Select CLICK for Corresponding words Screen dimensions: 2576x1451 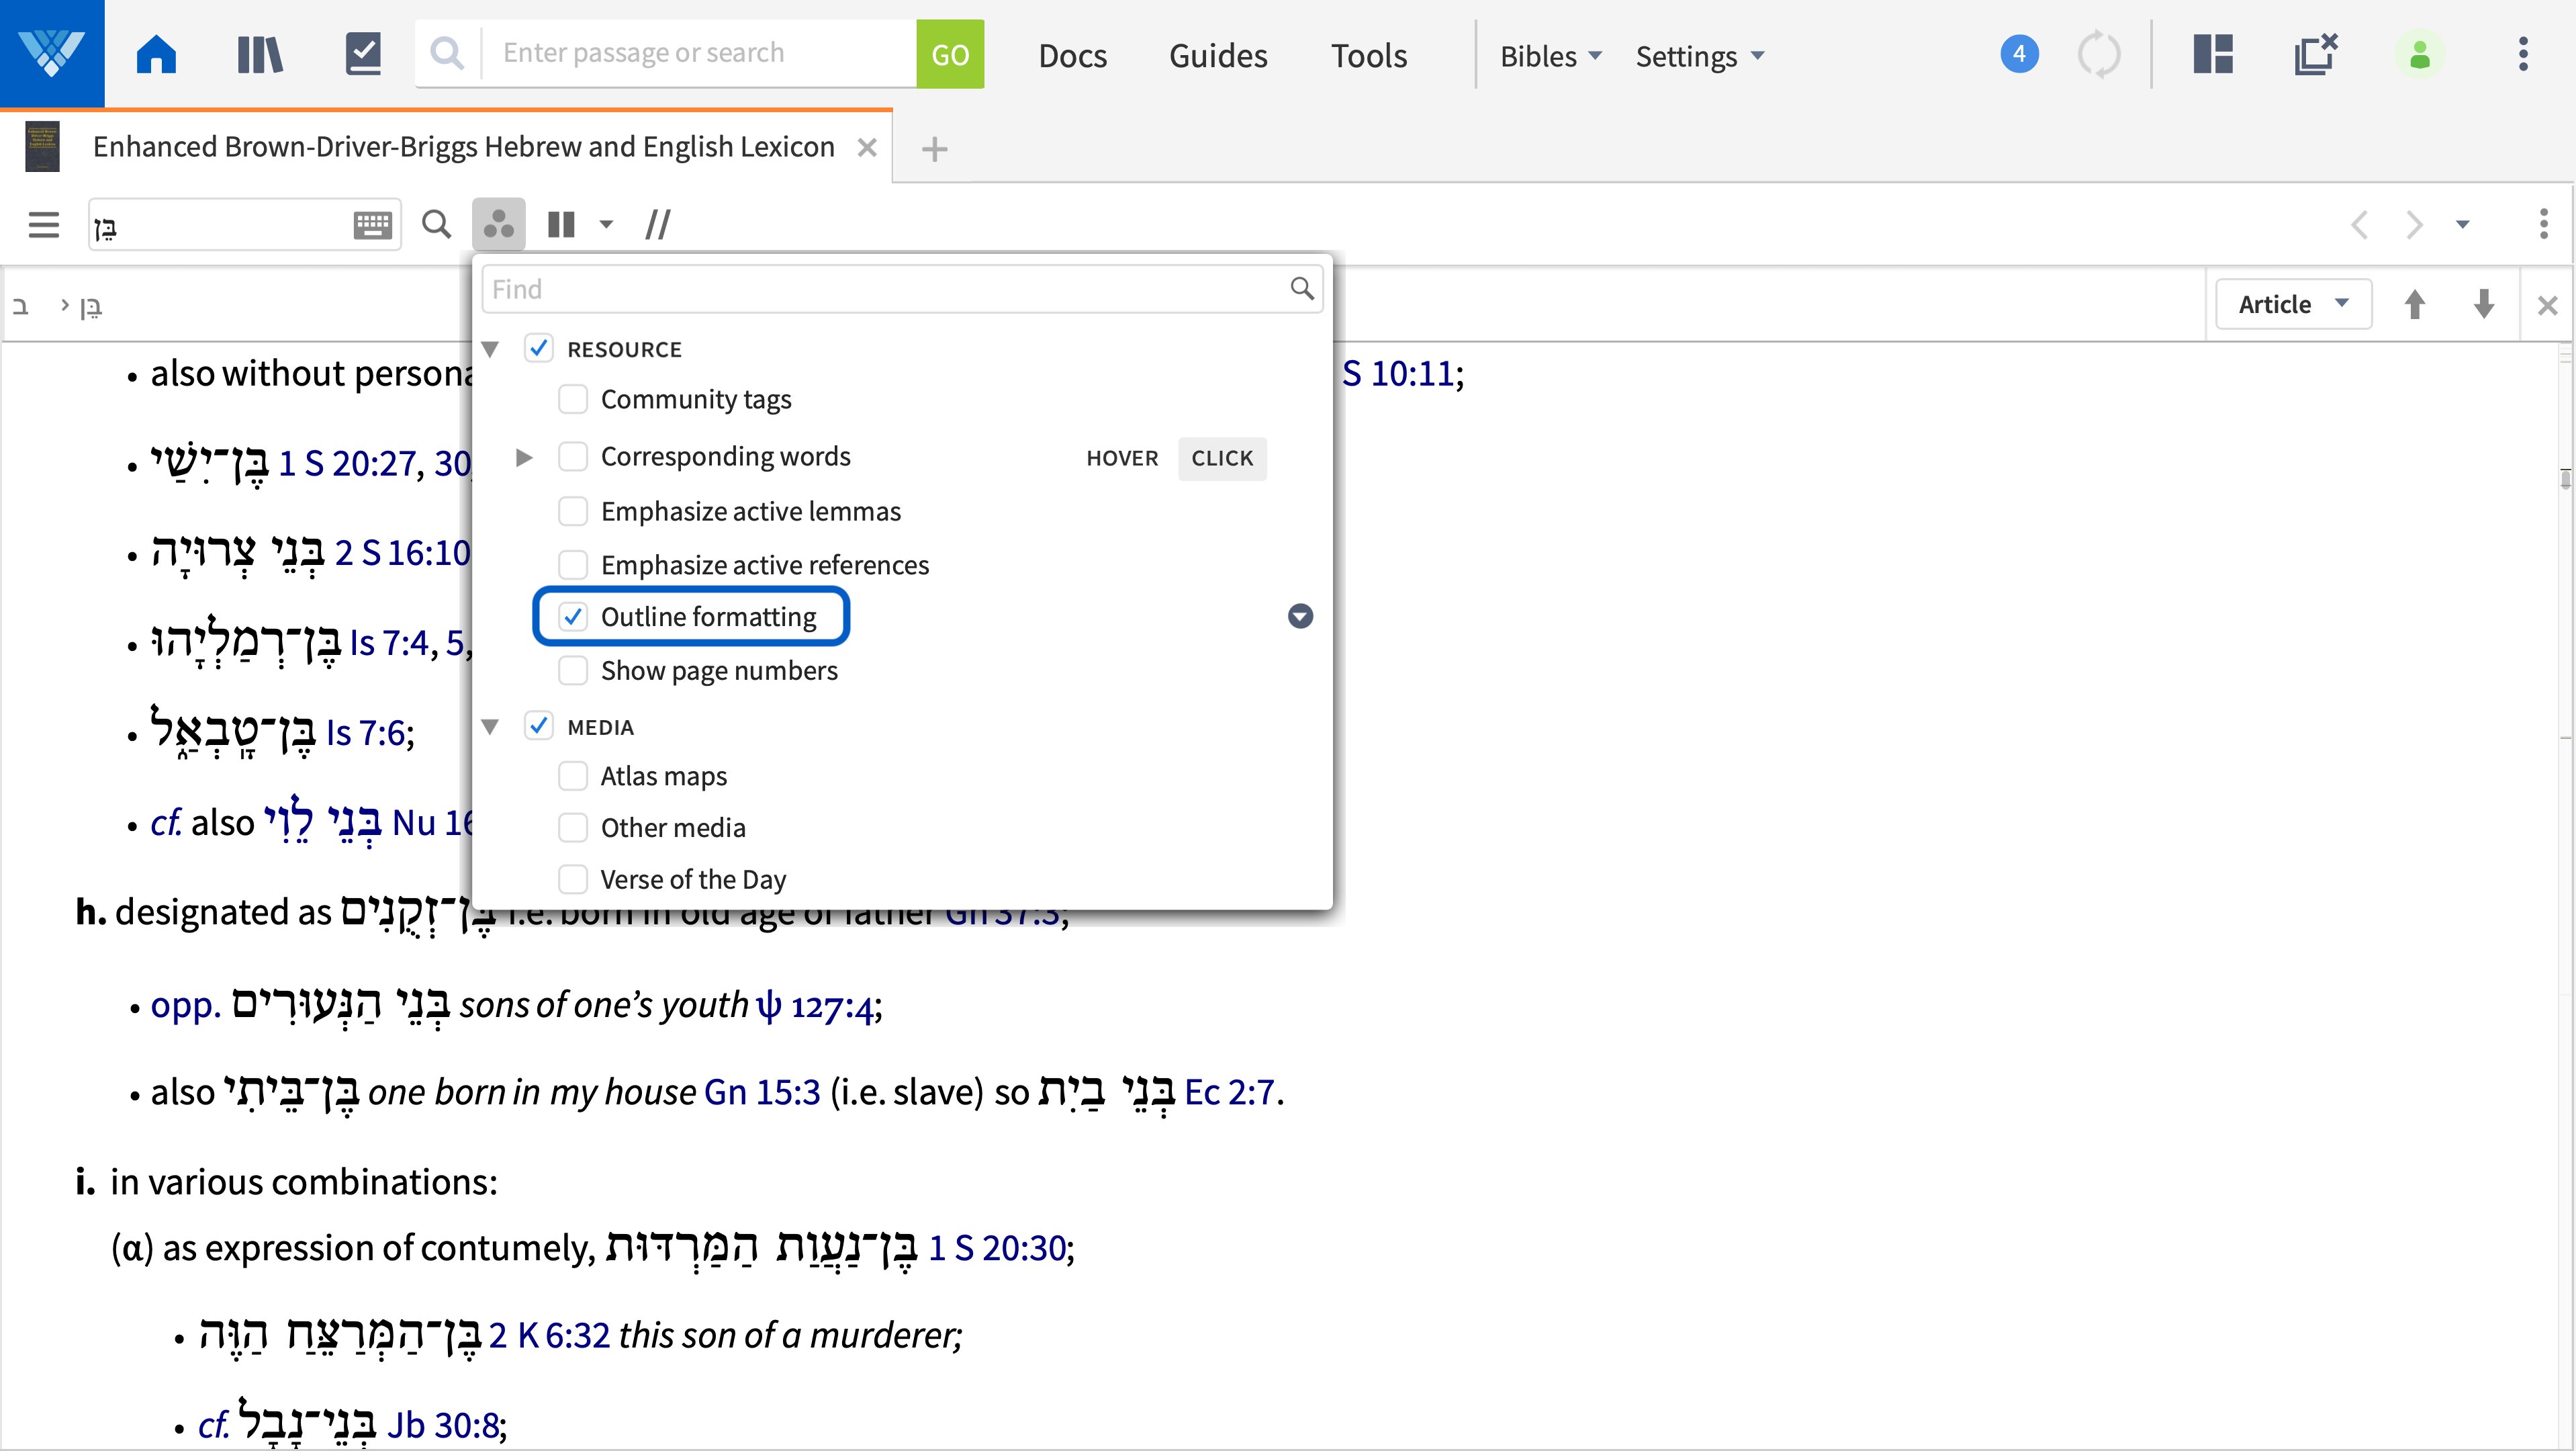click(1222, 458)
